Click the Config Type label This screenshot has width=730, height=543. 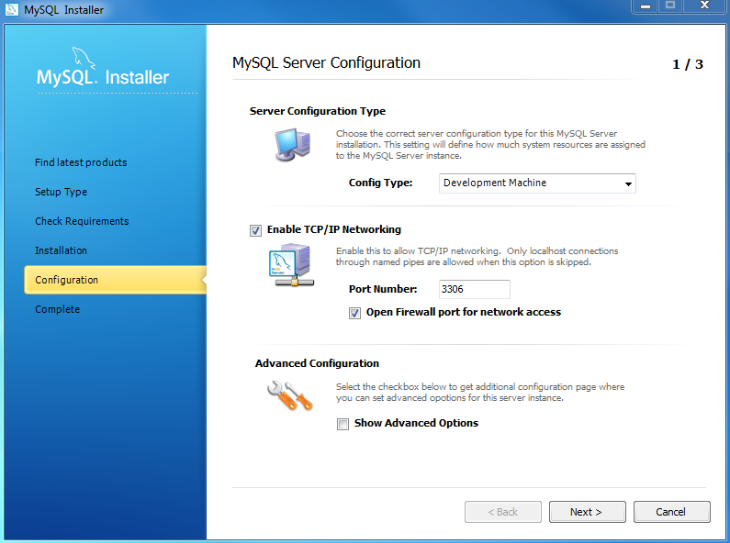pos(381,183)
